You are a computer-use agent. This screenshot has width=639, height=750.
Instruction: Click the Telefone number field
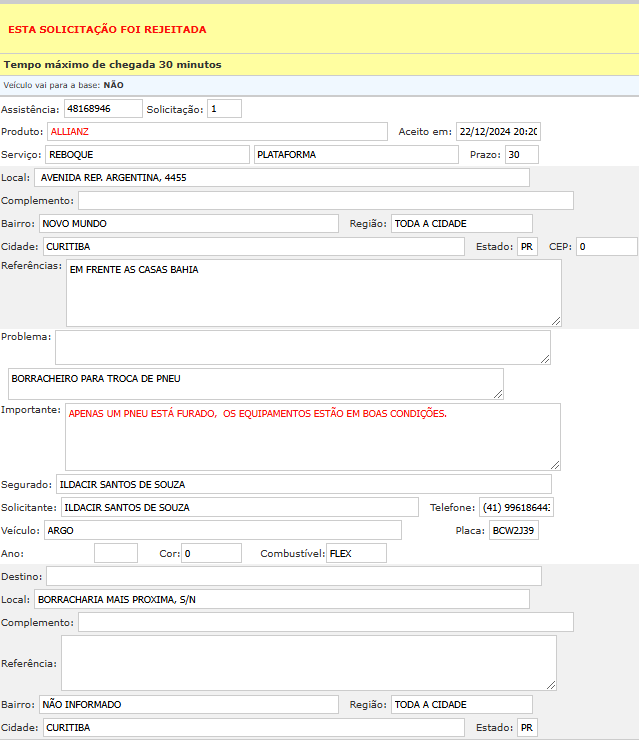coord(516,507)
